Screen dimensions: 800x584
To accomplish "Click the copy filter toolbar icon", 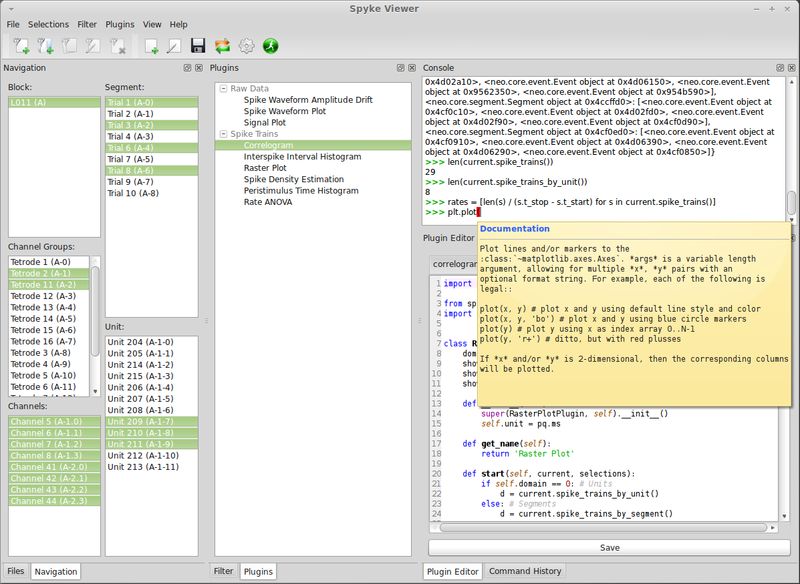I will point(69,46).
